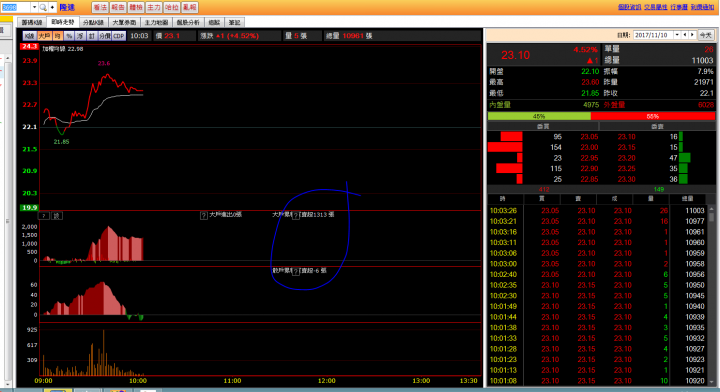This screenshot has width=720, height=392.
Task: Click the ? icon beside 大戶進出0張
Action: [x=204, y=215]
